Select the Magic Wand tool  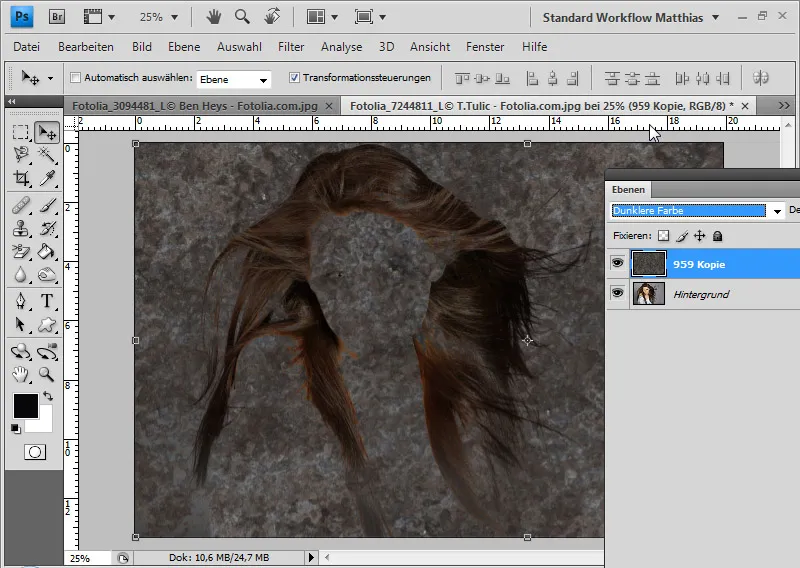(47, 155)
